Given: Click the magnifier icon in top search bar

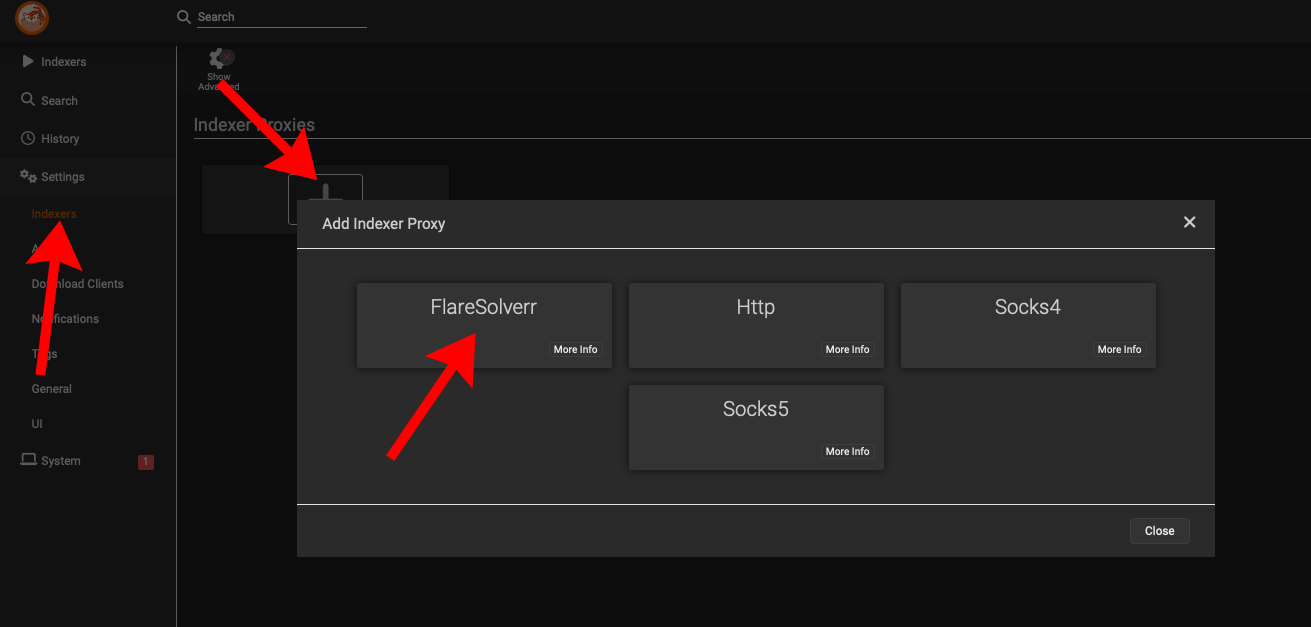Looking at the screenshot, I should (183, 17).
